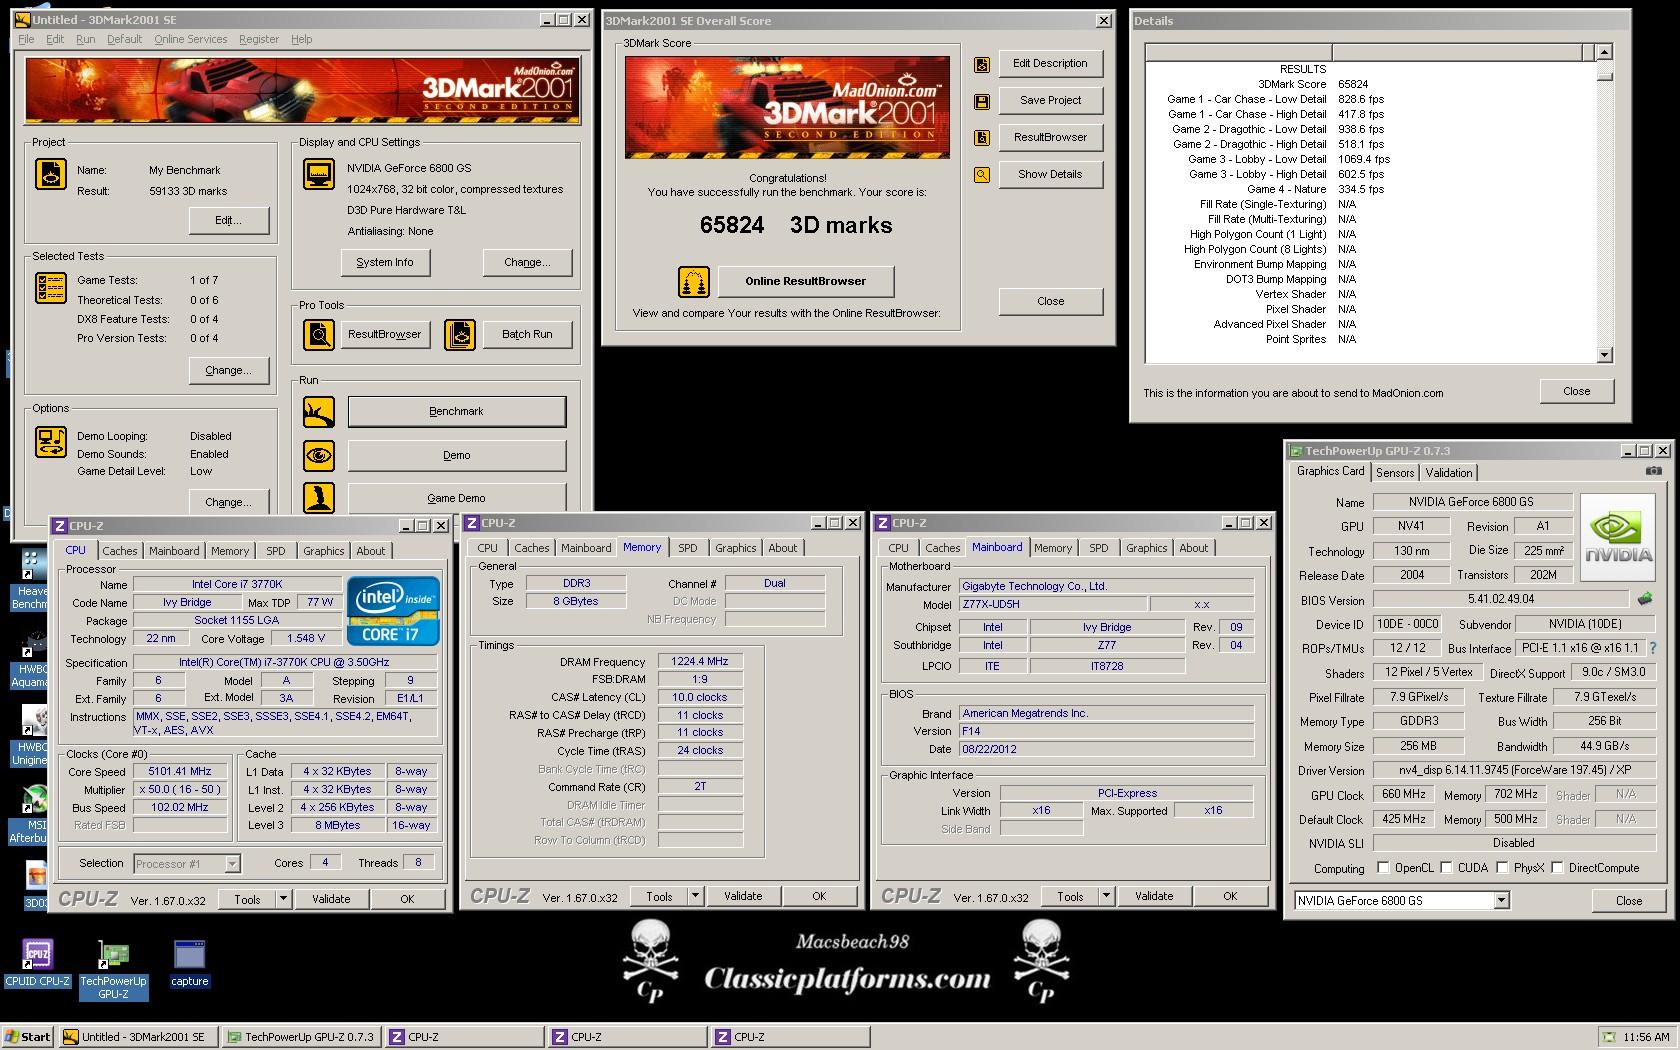Click the Save Project button
The width and height of the screenshot is (1680, 1050).
click(x=1051, y=100)
